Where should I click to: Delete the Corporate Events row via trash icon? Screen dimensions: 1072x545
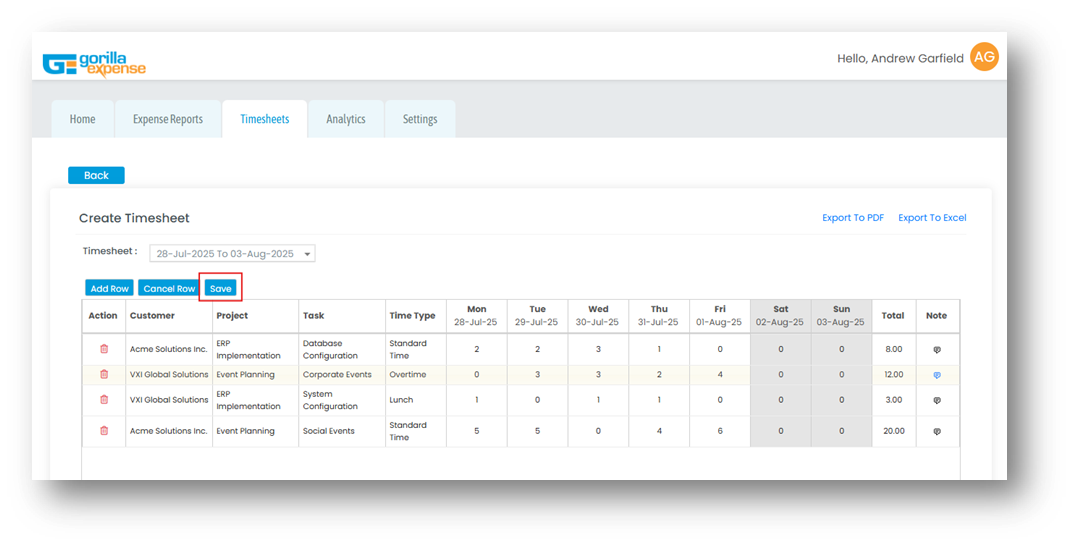point(104,374)
